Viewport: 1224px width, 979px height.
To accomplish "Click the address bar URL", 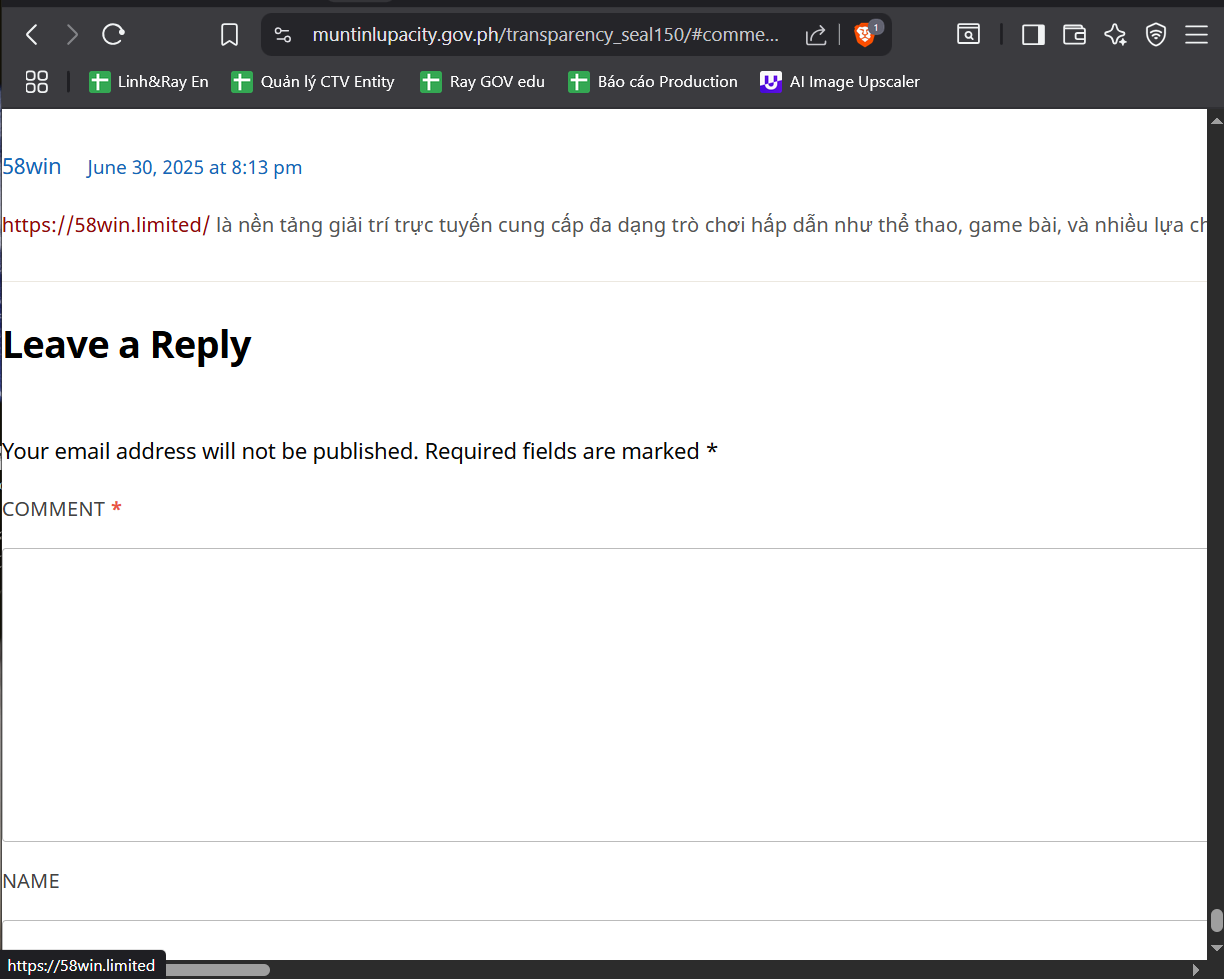I will pyautogui.click(x=545, y=35).
